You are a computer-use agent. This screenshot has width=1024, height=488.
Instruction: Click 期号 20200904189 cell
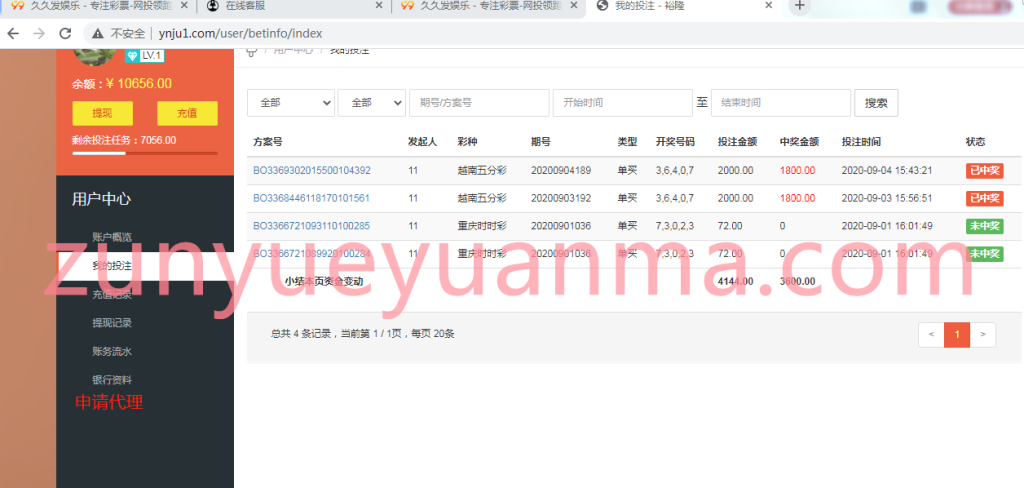click(x=561, y=171)
